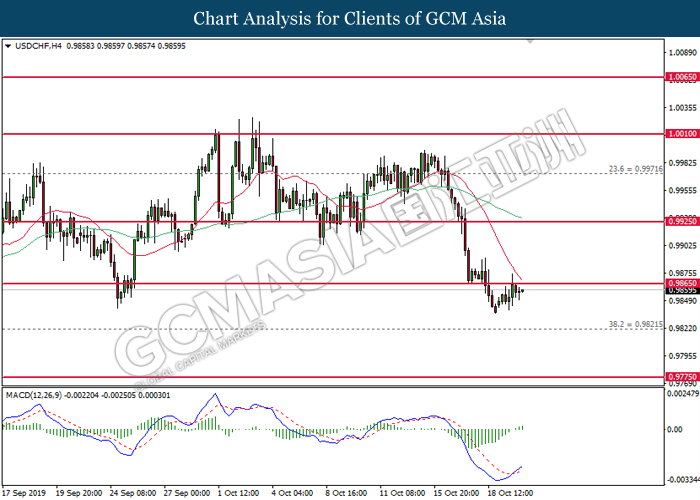This screenshot has height=500, width=700.
Task: Click the 0.98490 price axis label
Action: click(x=682, y=301)
